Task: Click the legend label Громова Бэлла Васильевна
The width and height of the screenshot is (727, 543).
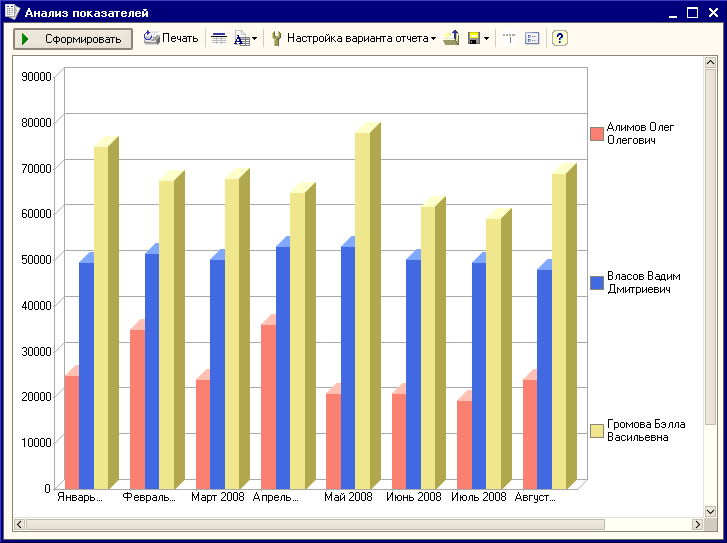Action: pos(646,431)
